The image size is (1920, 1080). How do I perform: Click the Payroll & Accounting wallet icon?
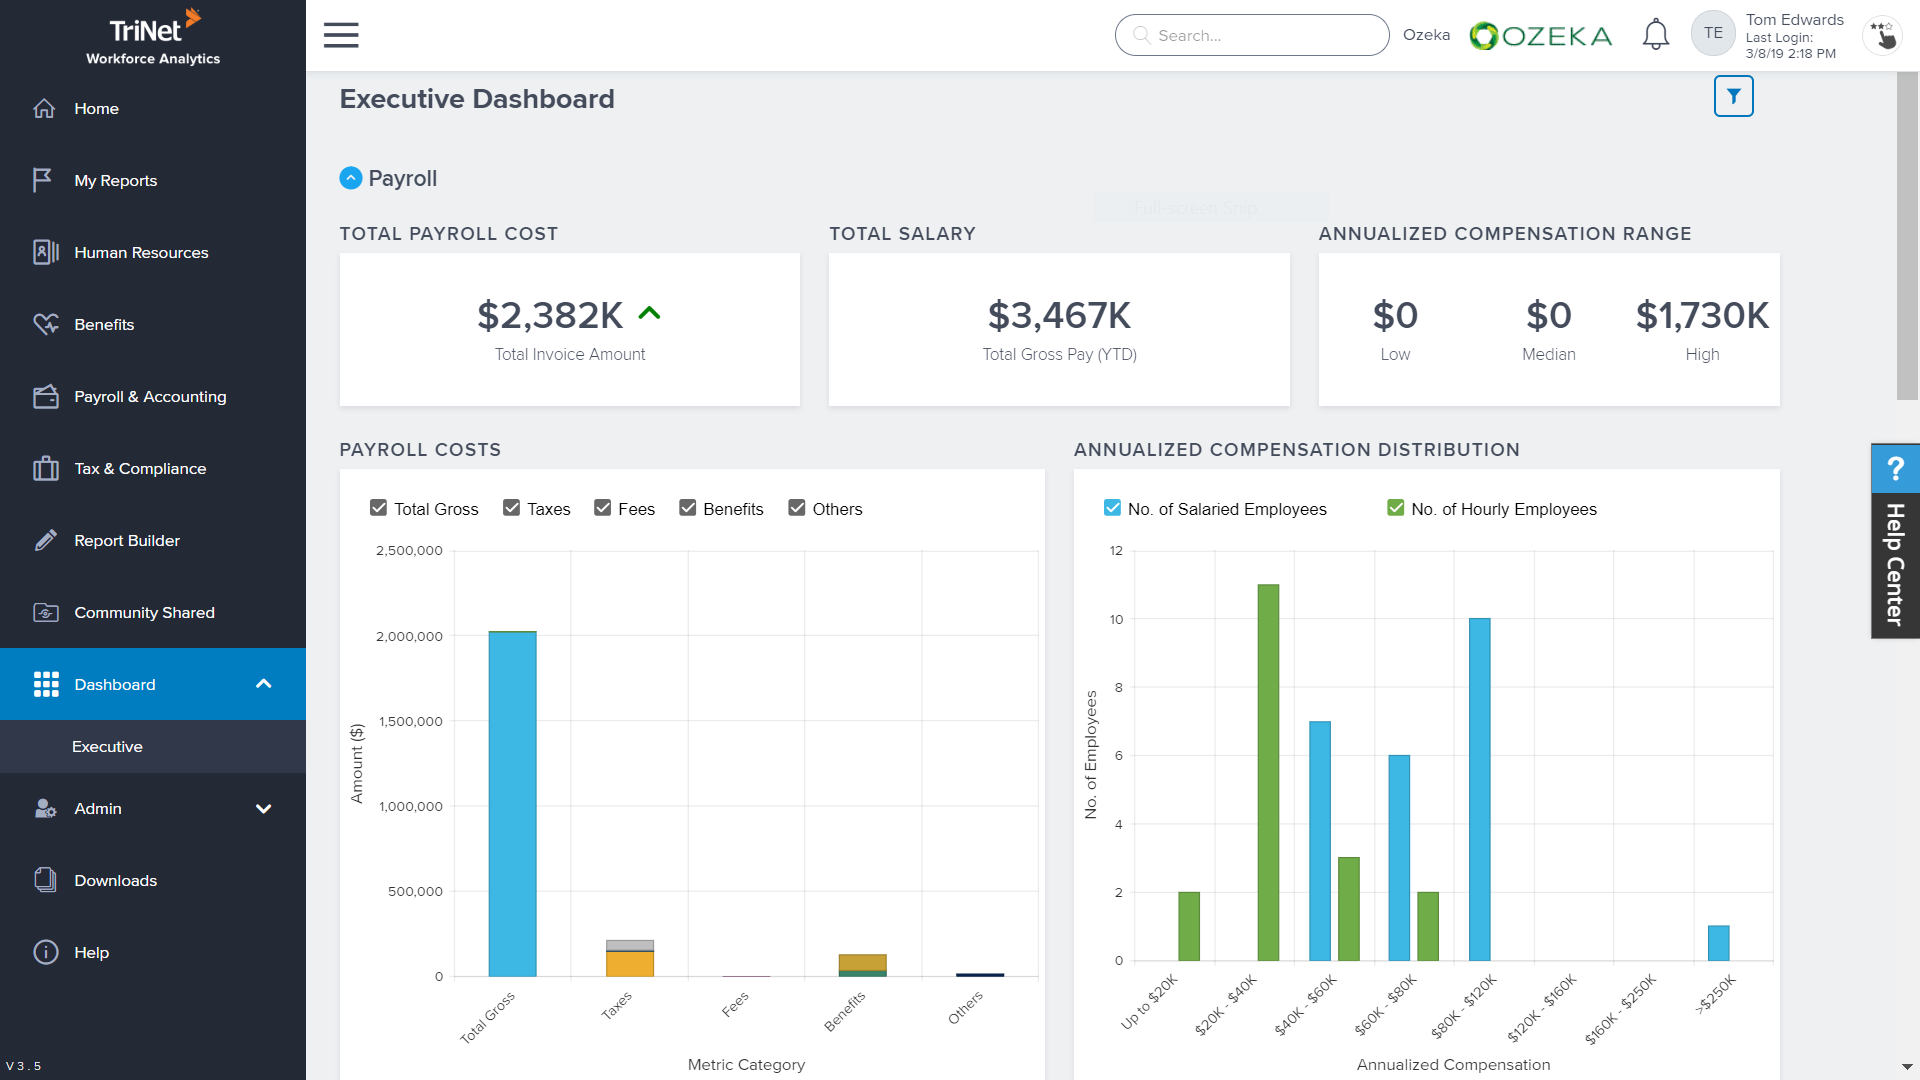46,397
